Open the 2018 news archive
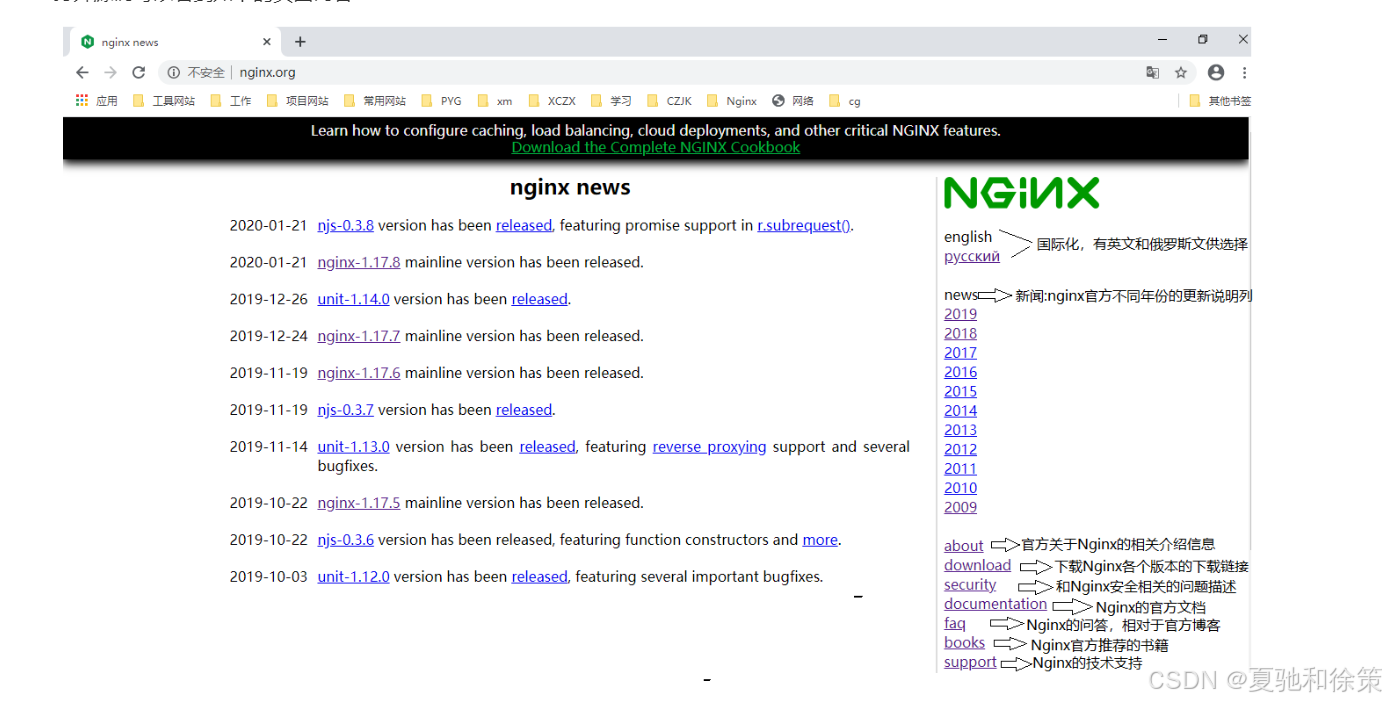 click(960, 334)
